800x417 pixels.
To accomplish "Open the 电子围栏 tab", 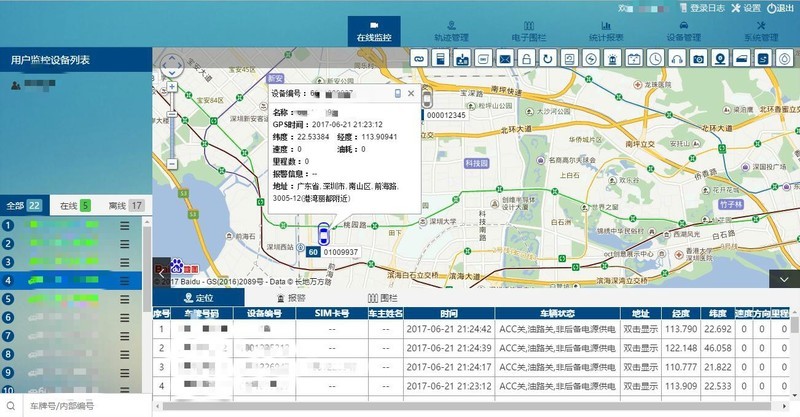I will coord(529,31).
